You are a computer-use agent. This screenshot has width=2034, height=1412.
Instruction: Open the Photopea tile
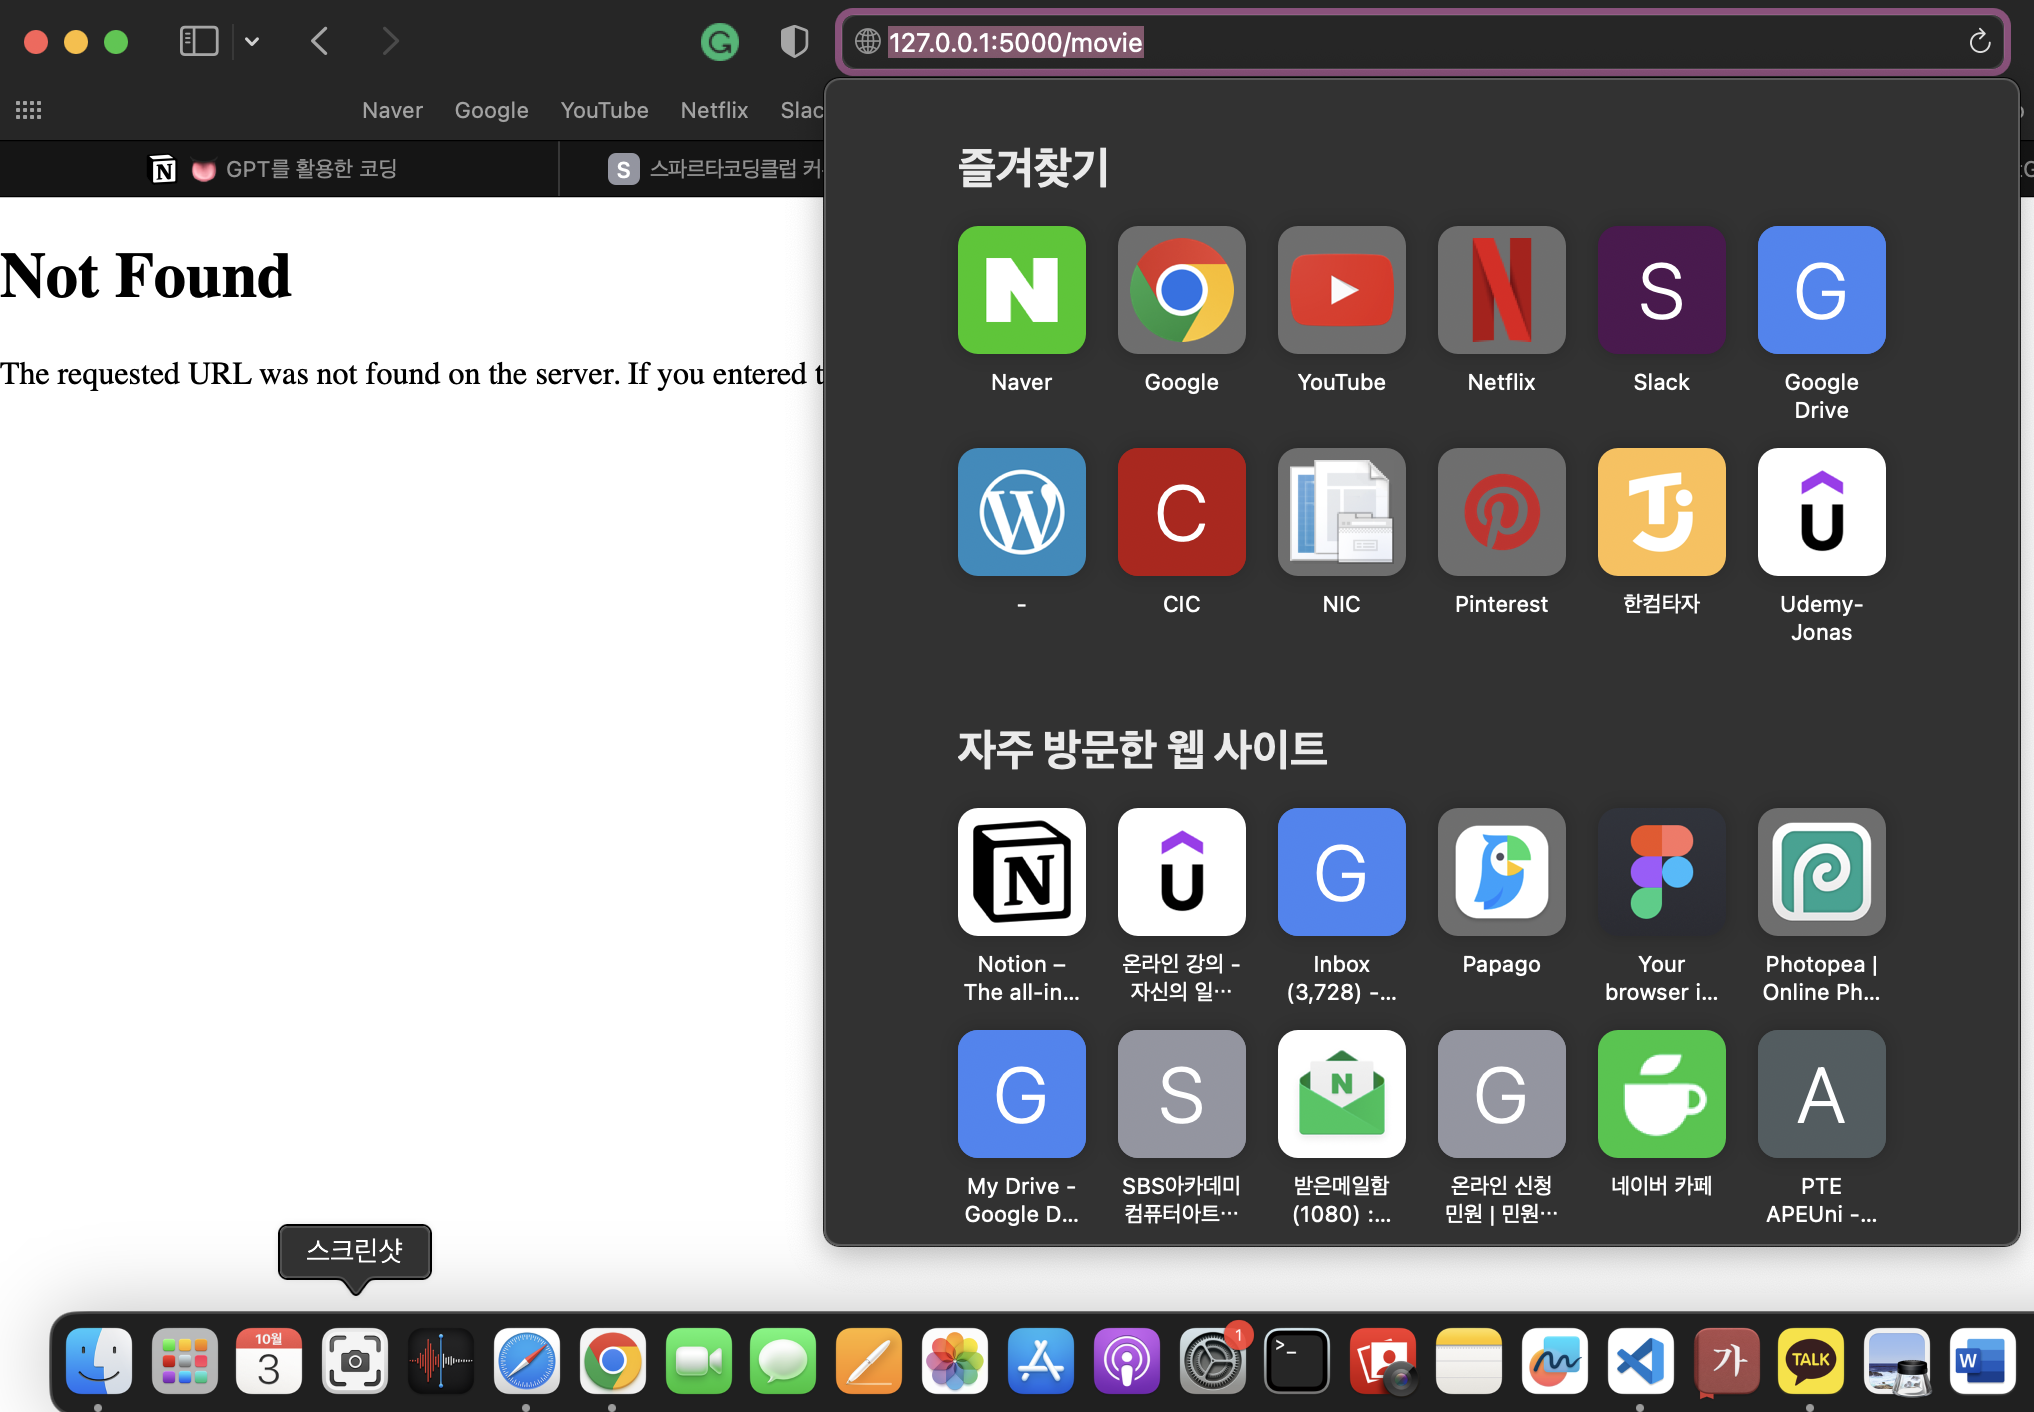1821,872
